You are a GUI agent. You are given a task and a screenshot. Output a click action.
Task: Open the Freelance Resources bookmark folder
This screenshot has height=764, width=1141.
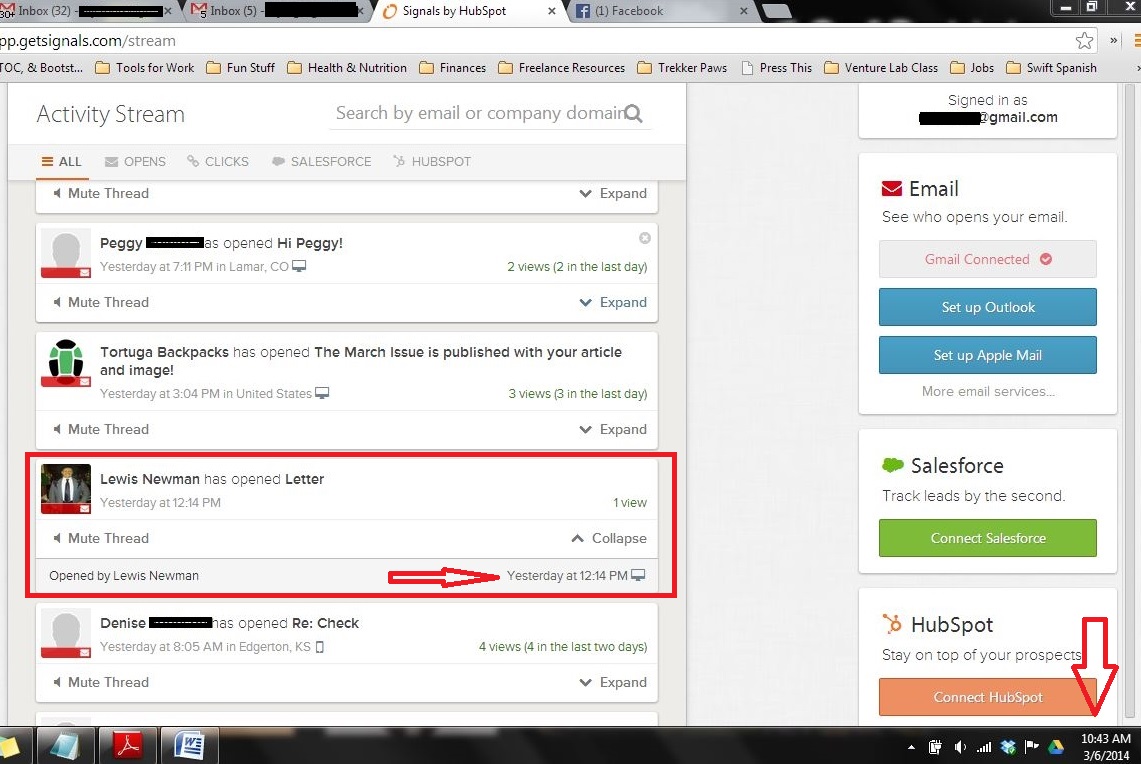pyautogui.click(x=562, y=68)
